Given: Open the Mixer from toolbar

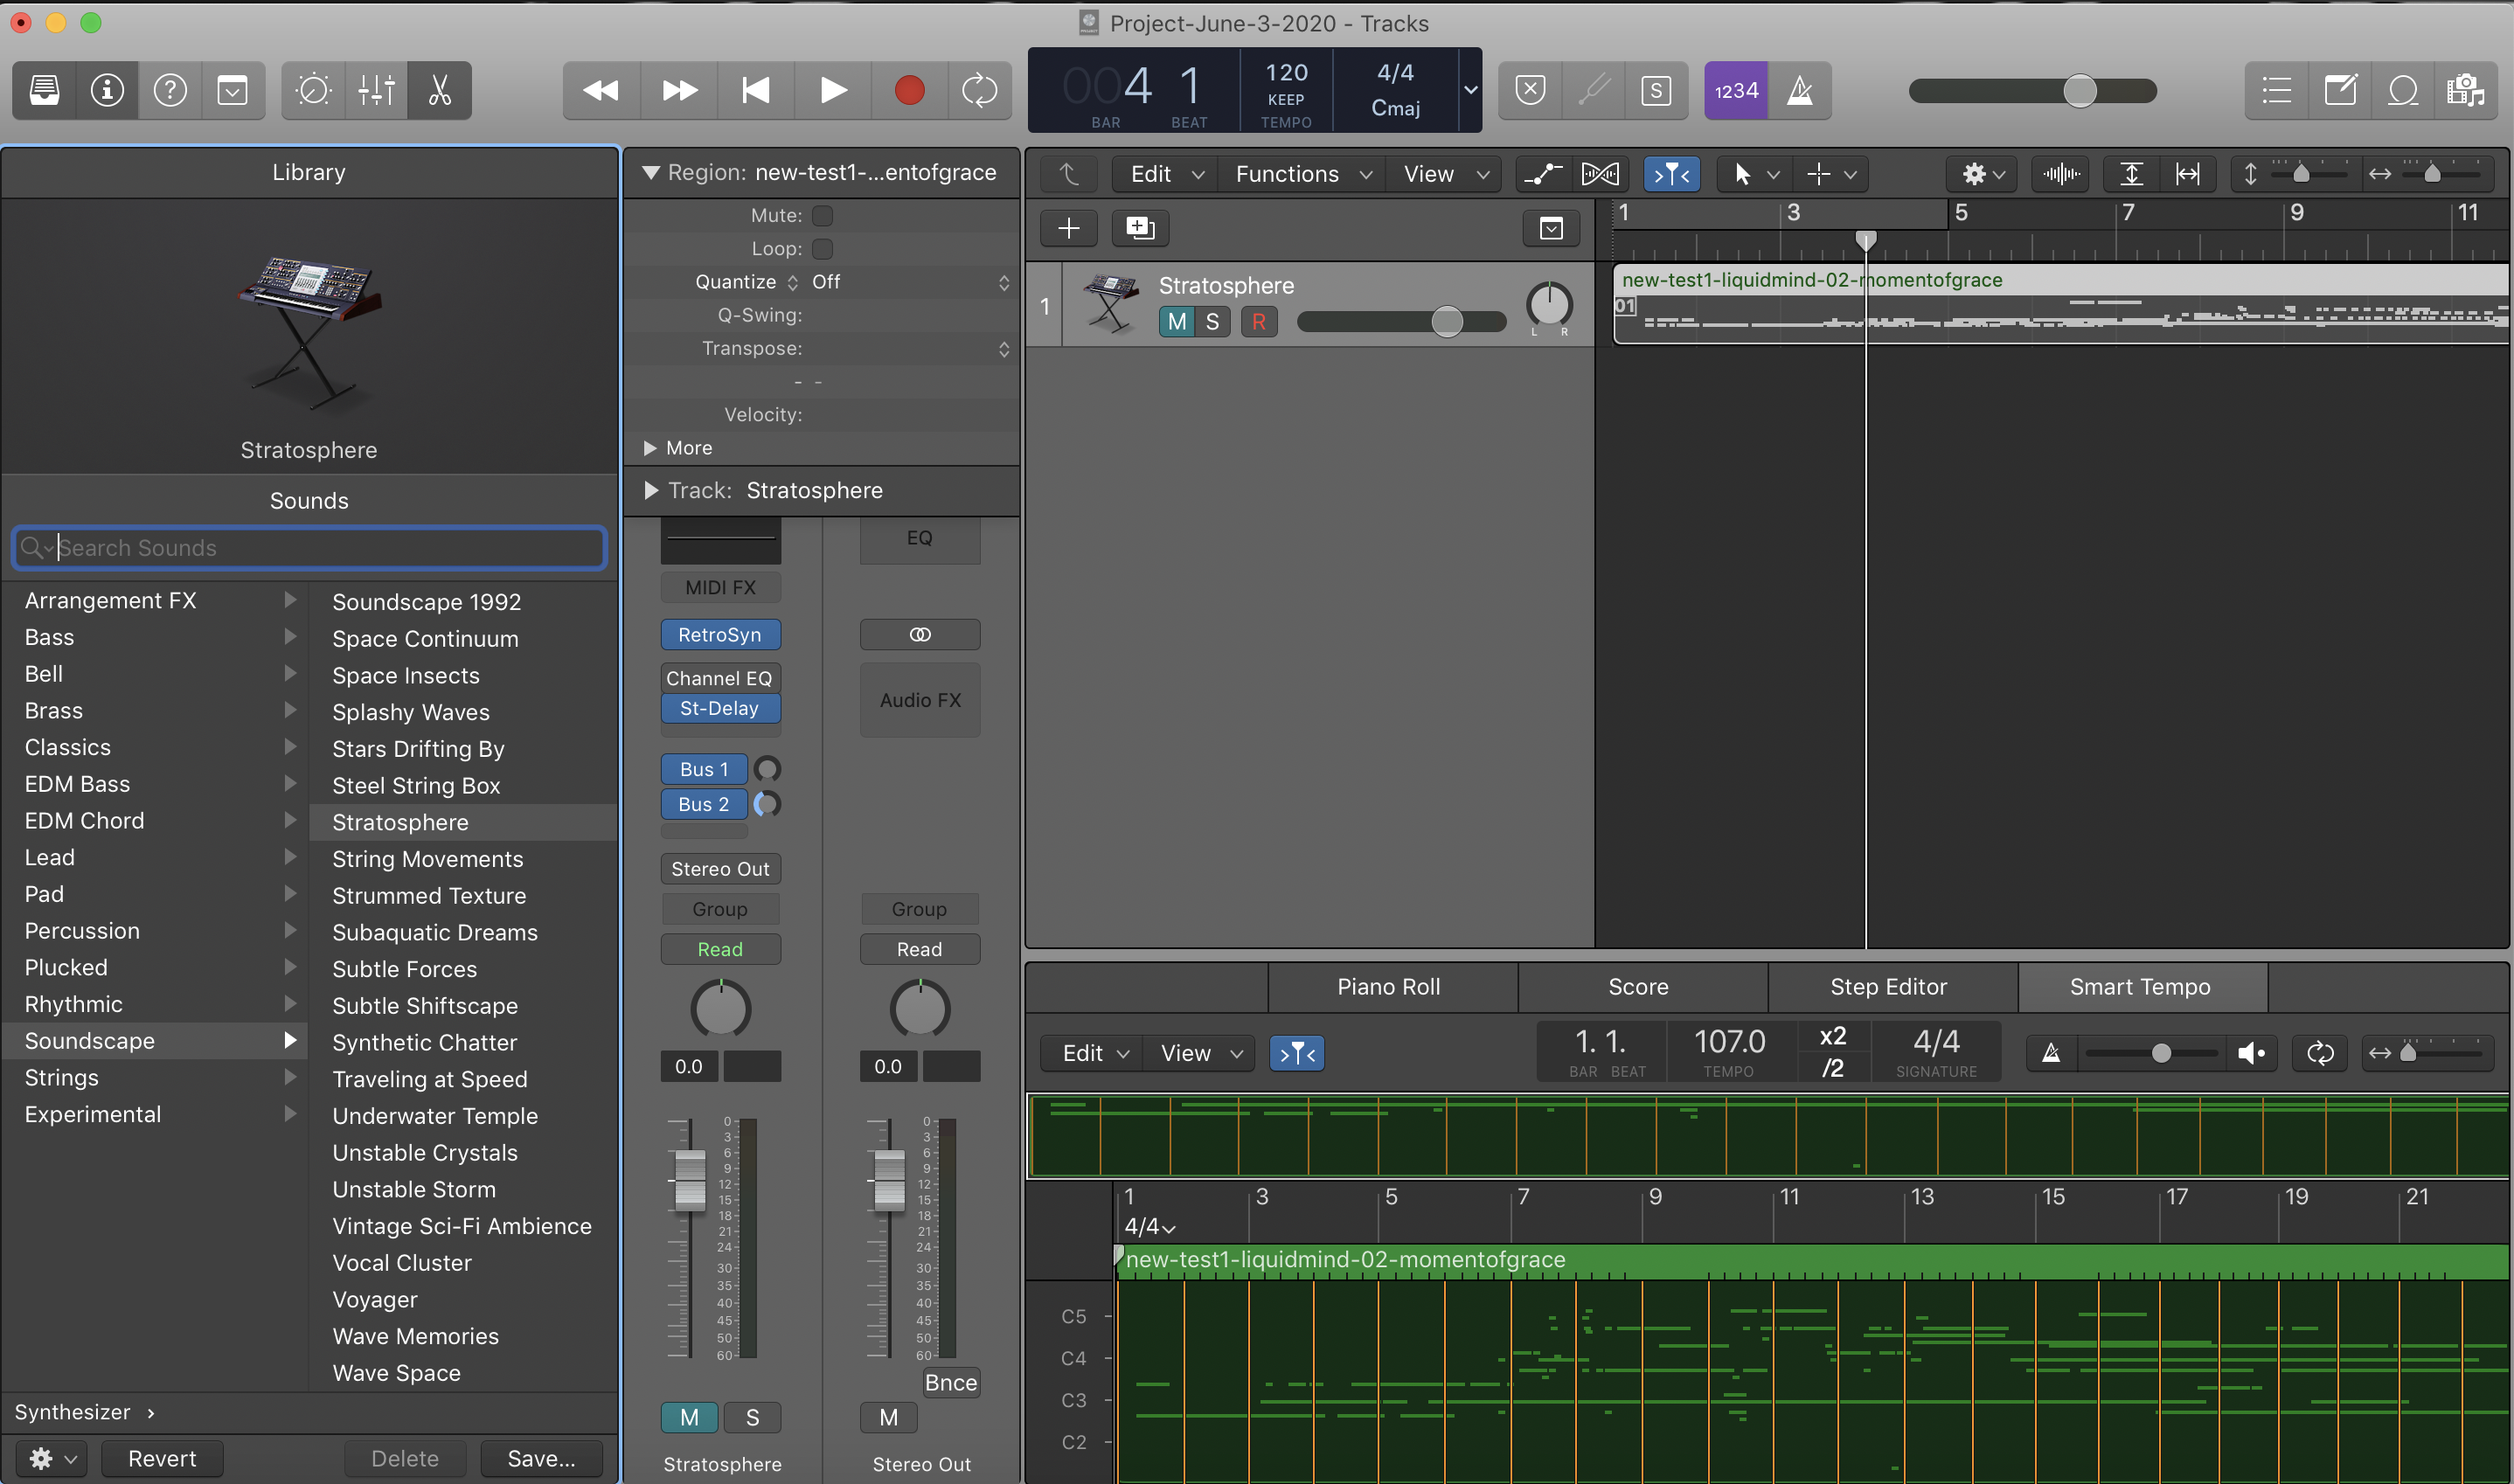Looking at the screenshot, I should pos(376,91).
